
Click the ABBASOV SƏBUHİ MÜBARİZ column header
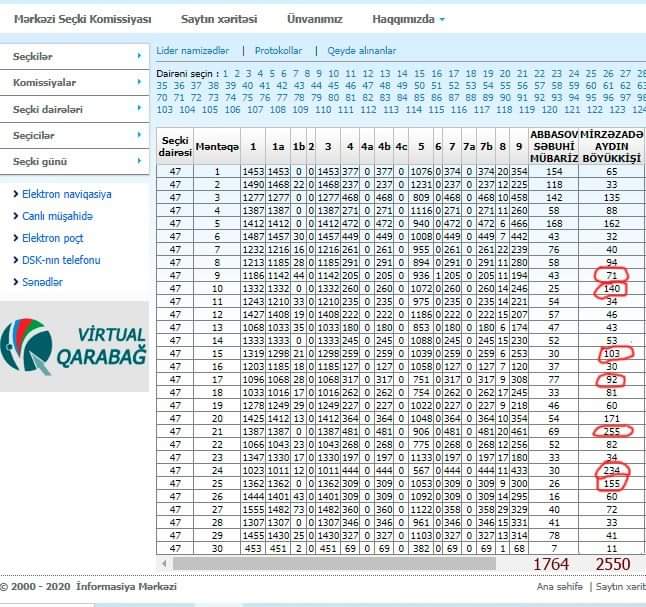pos(554,146)
